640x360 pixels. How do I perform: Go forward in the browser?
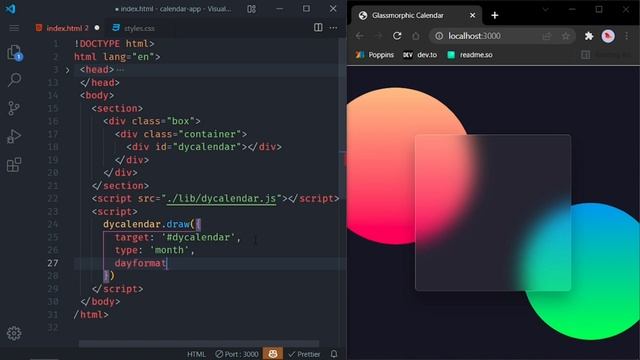point(378,36)
